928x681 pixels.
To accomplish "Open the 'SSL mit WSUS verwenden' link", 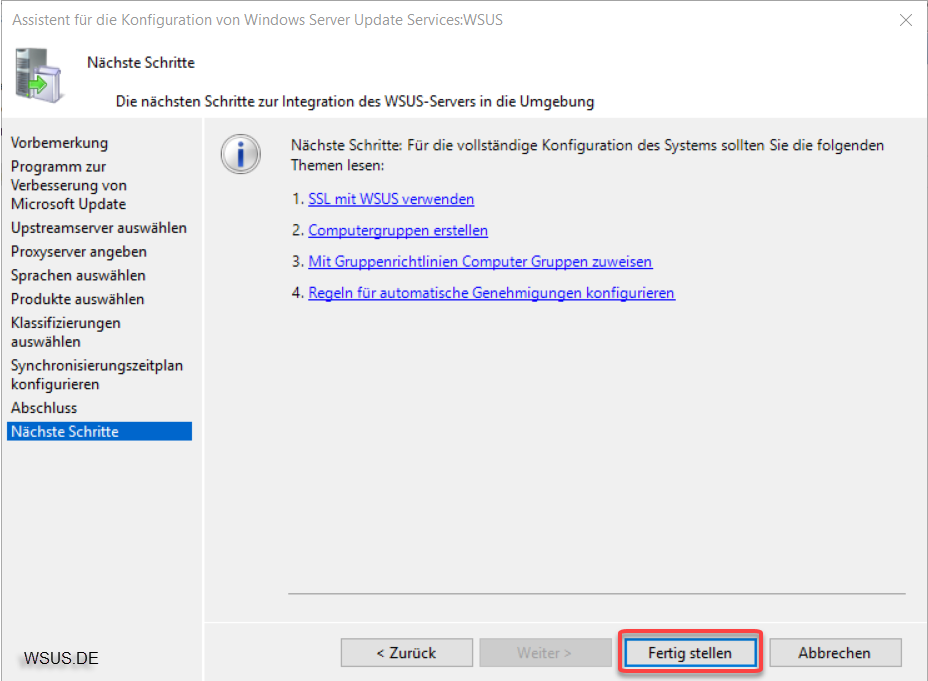I will 391,199.
